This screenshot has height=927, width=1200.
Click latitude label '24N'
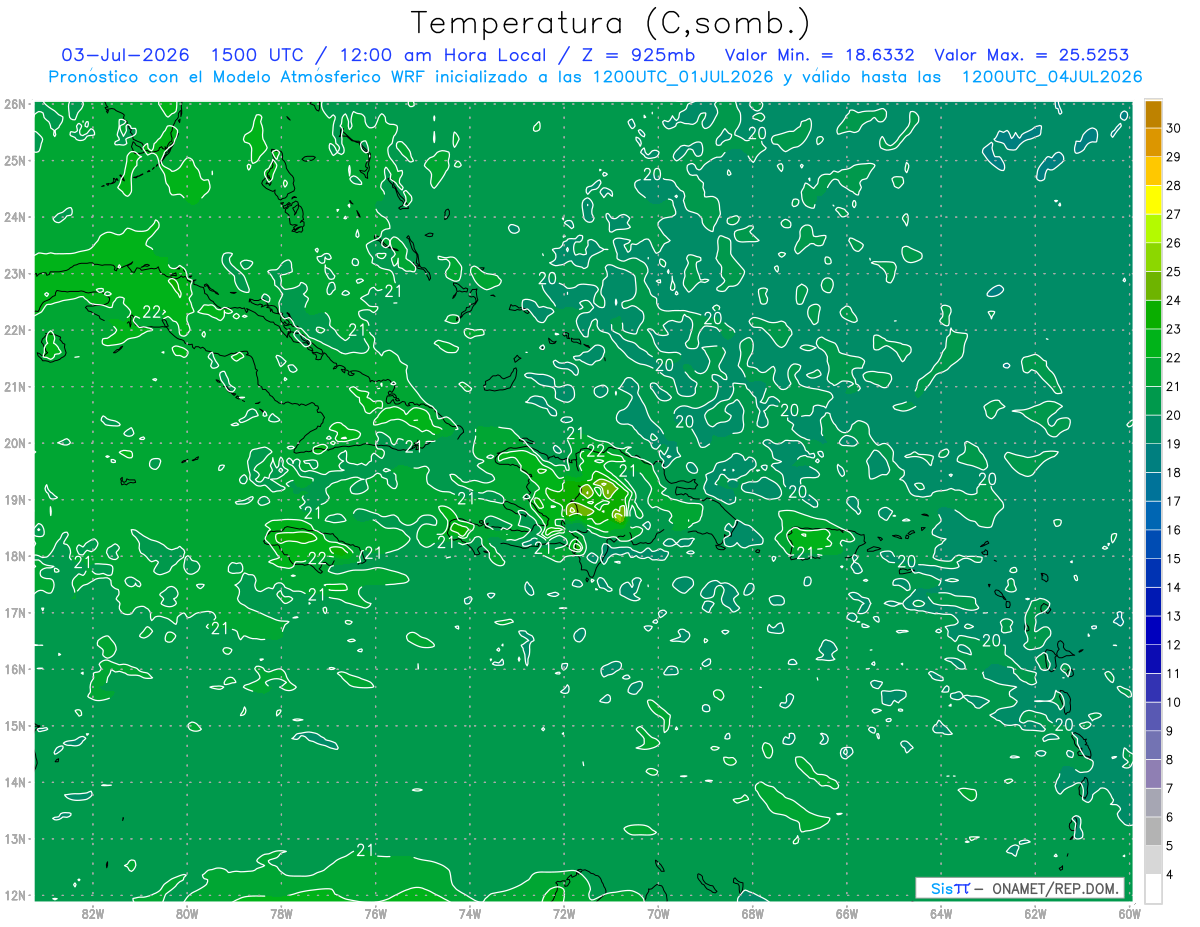tap(15, 217)
